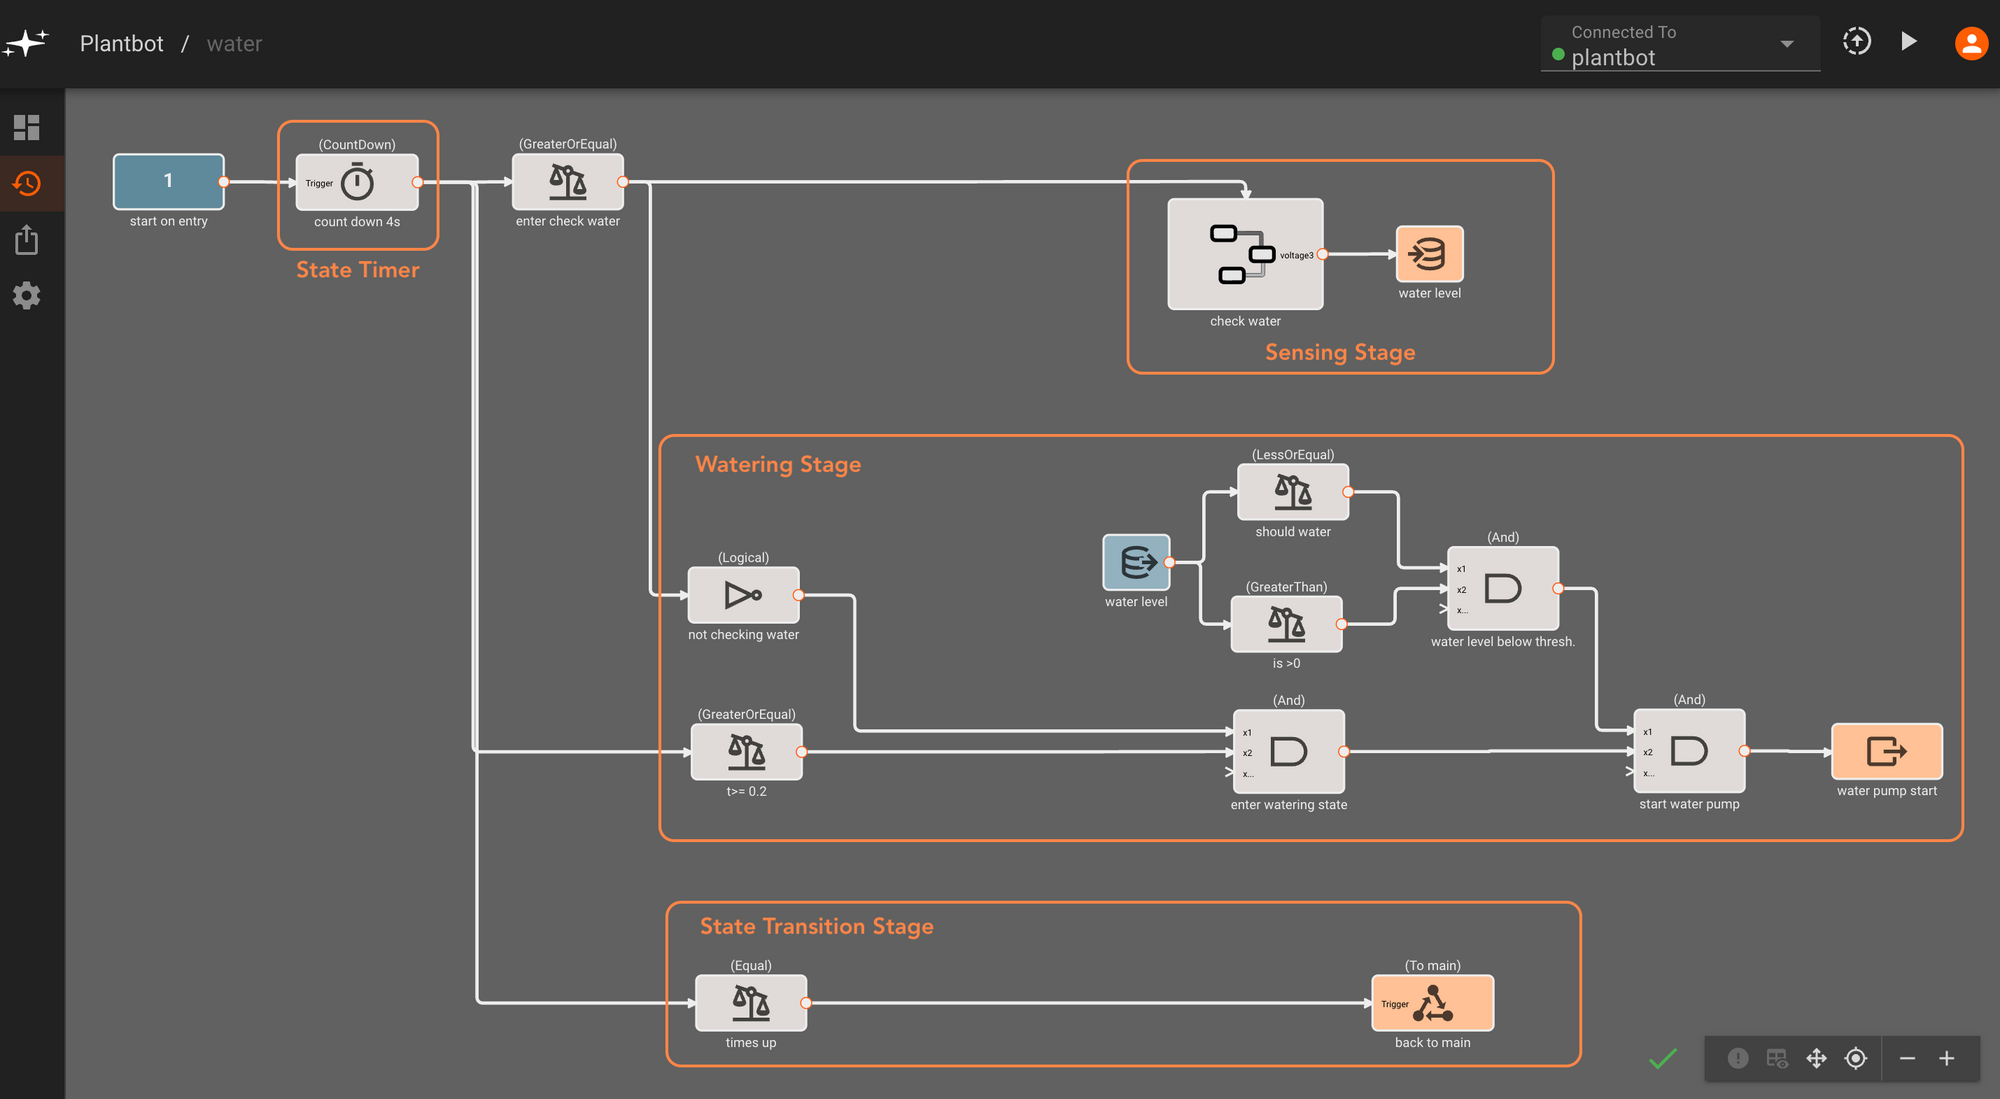
Task: Click the deploy upload circular icon
Action: pos(1856,42)
